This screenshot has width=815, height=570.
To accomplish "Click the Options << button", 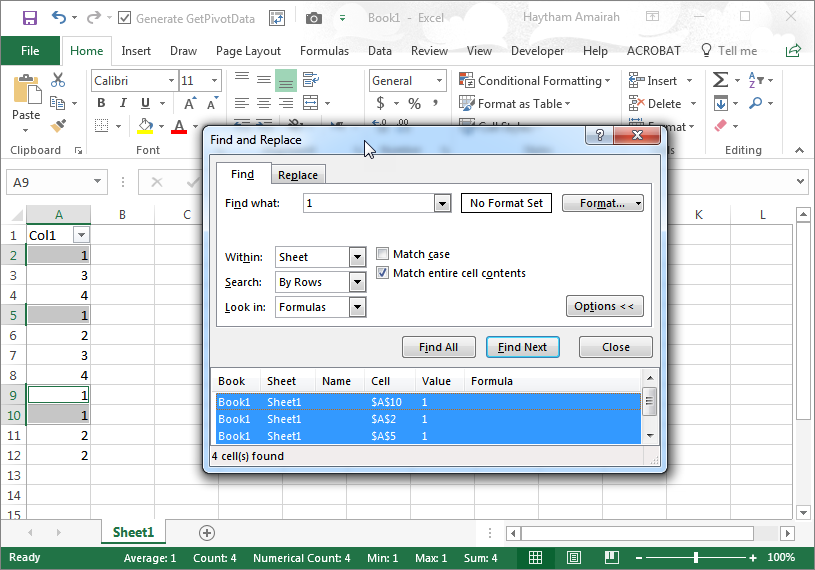I will (604, 306).
